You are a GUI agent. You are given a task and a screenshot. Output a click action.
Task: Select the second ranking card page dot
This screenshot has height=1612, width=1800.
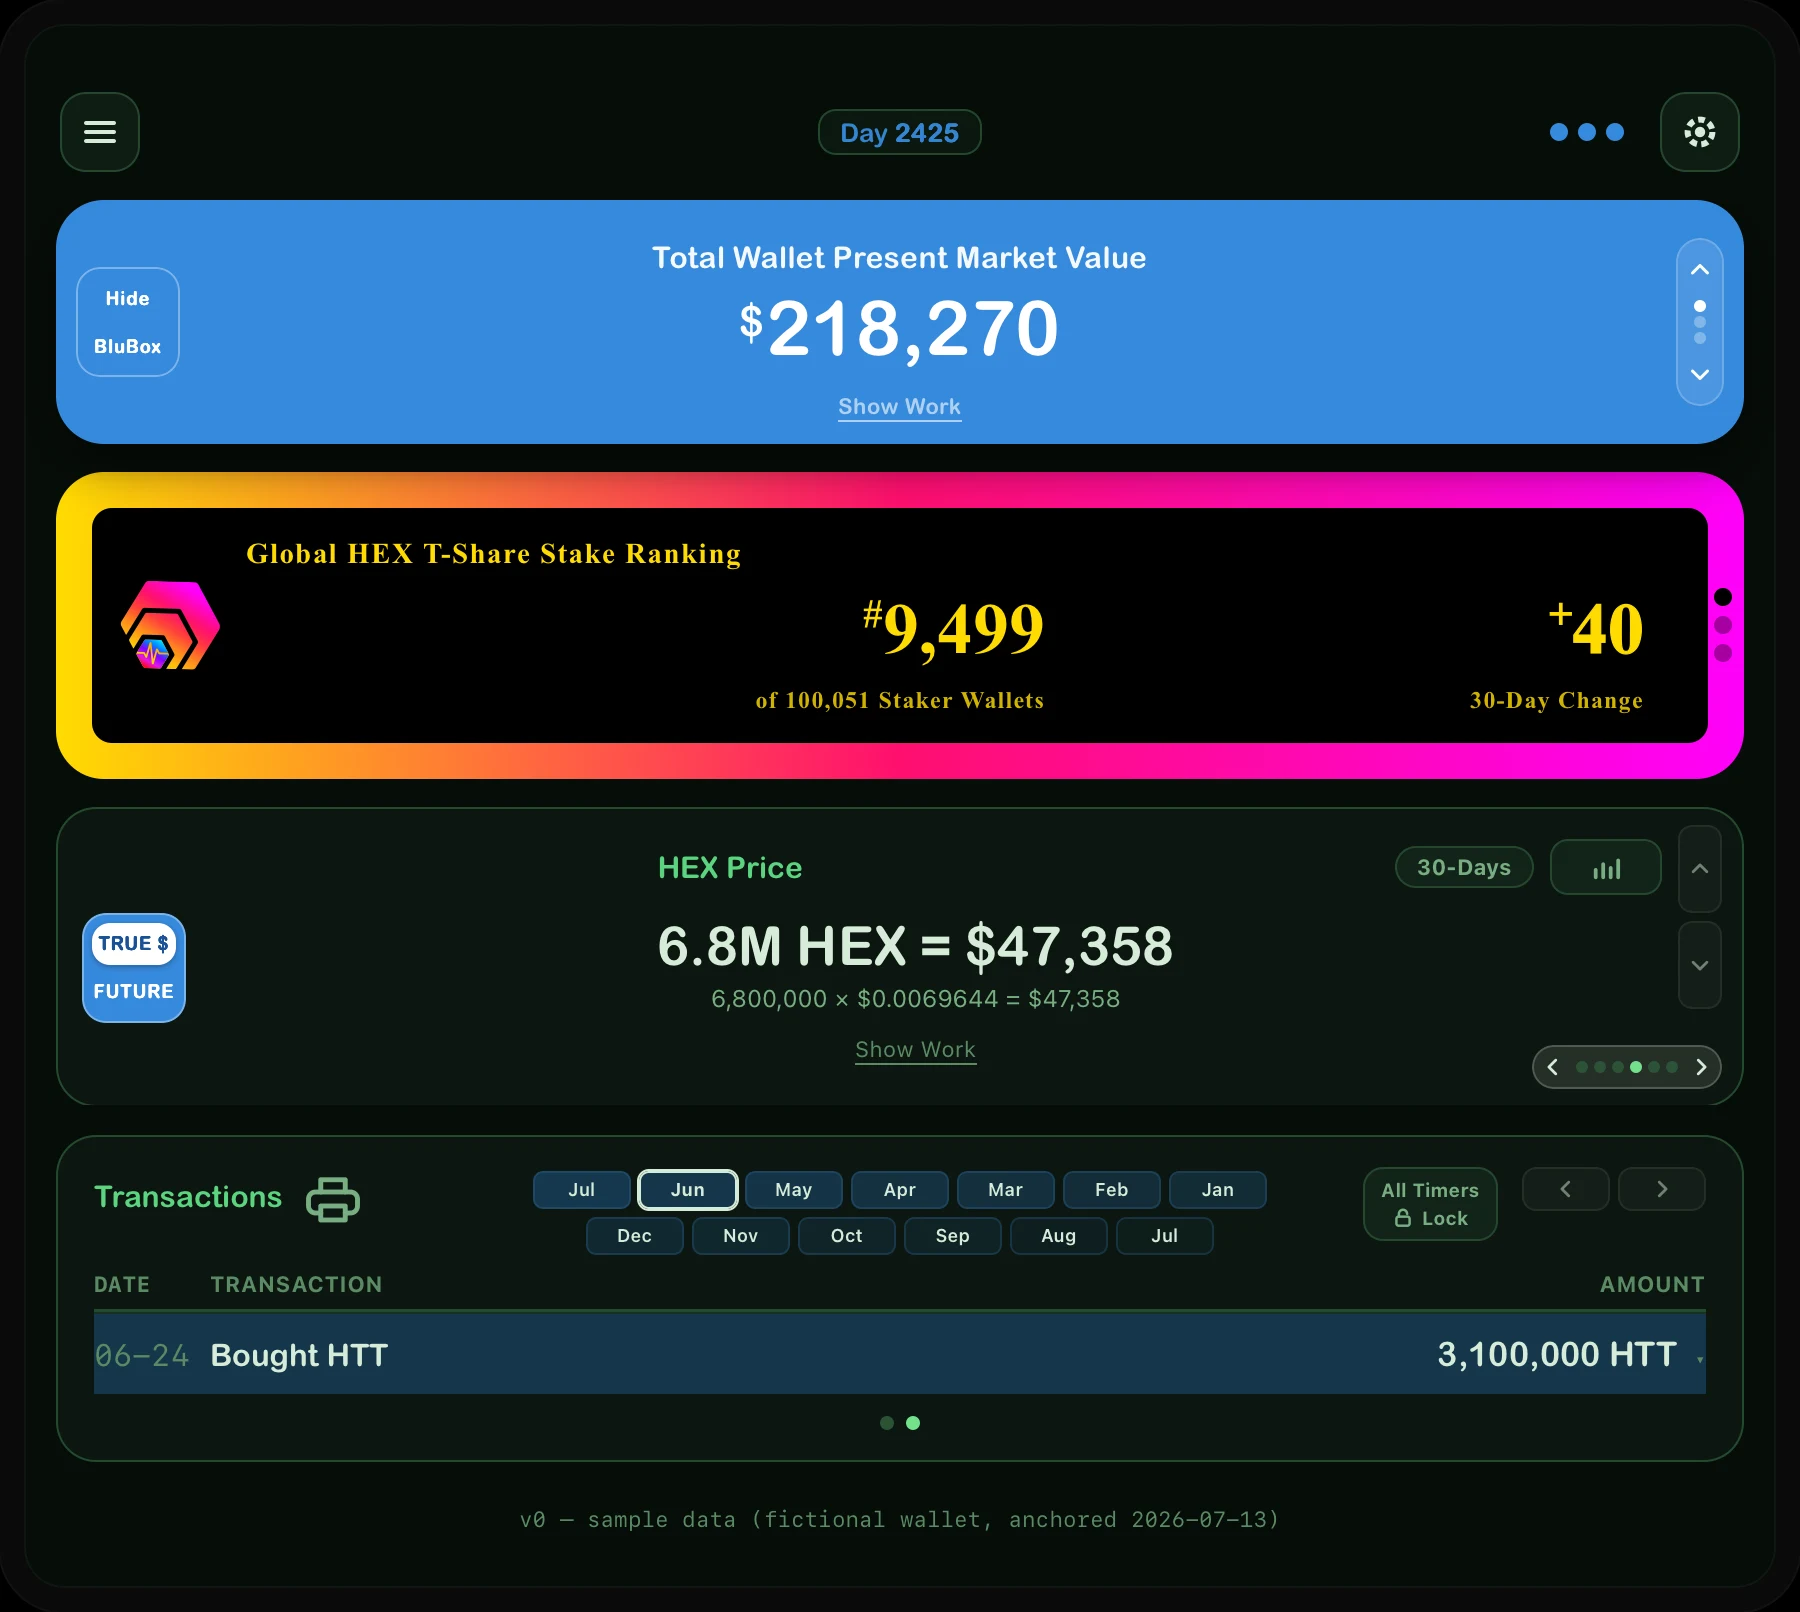[x=1723, y=625]
